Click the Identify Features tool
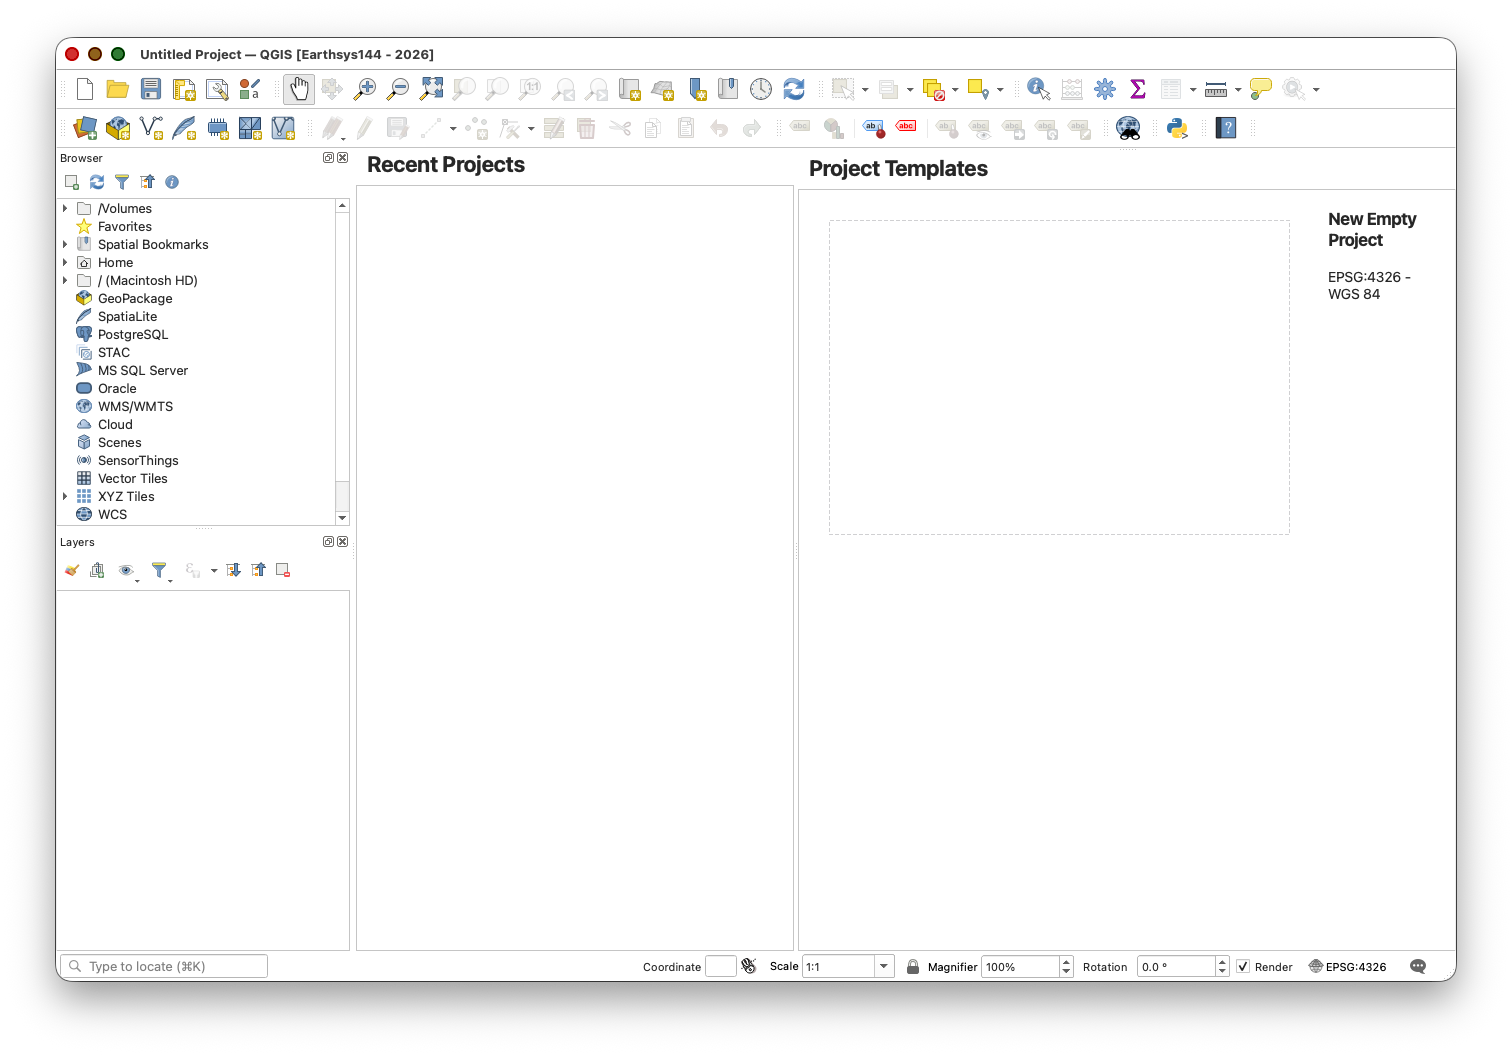 tap(1038, 90)
